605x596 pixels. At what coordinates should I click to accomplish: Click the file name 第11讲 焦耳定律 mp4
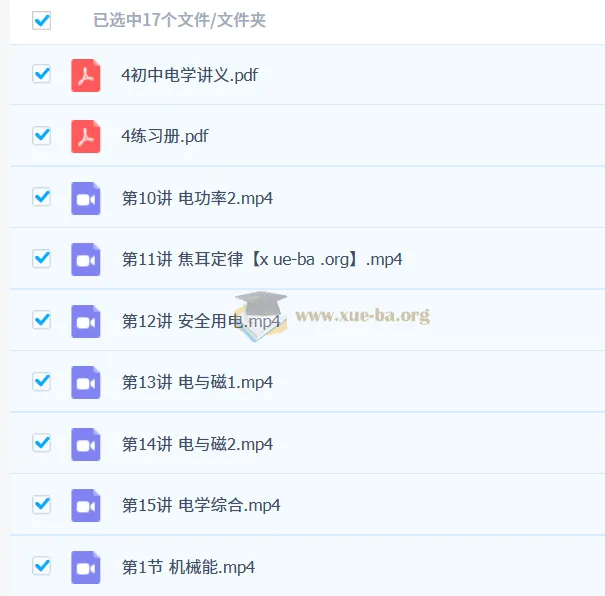[262, 259]
